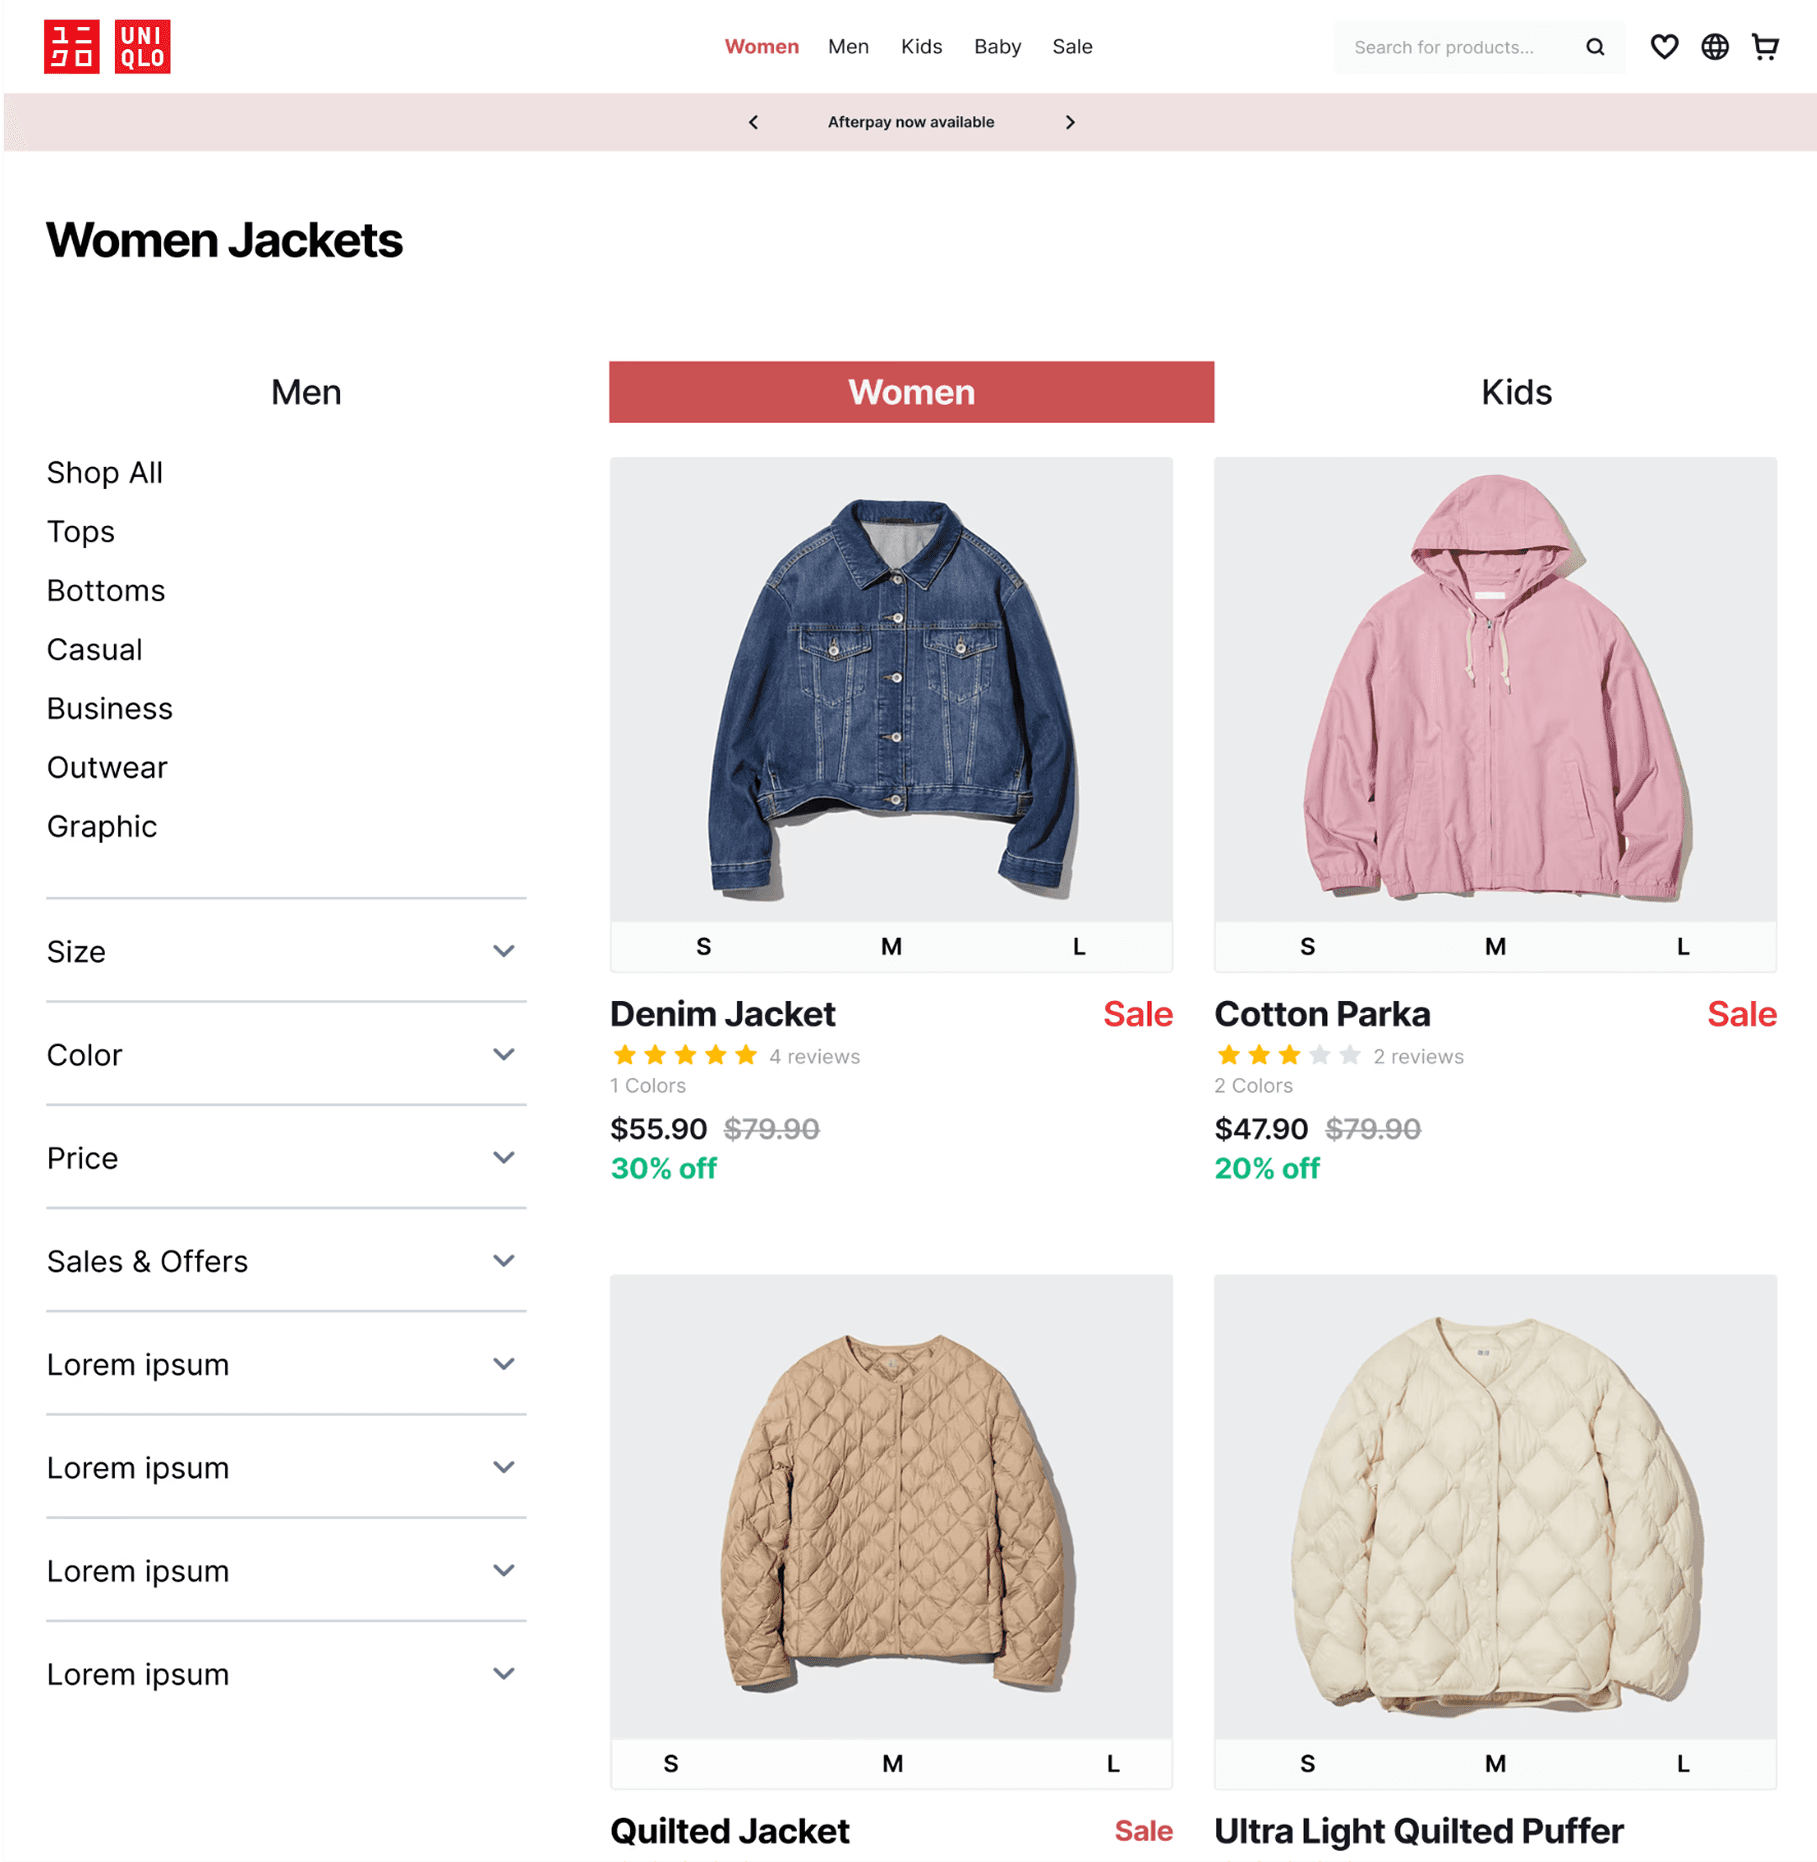The width and height of the screenshot is (1817, 1862).
Task: Select size L for Quilted Jacket
Action: (1112, 1764)
